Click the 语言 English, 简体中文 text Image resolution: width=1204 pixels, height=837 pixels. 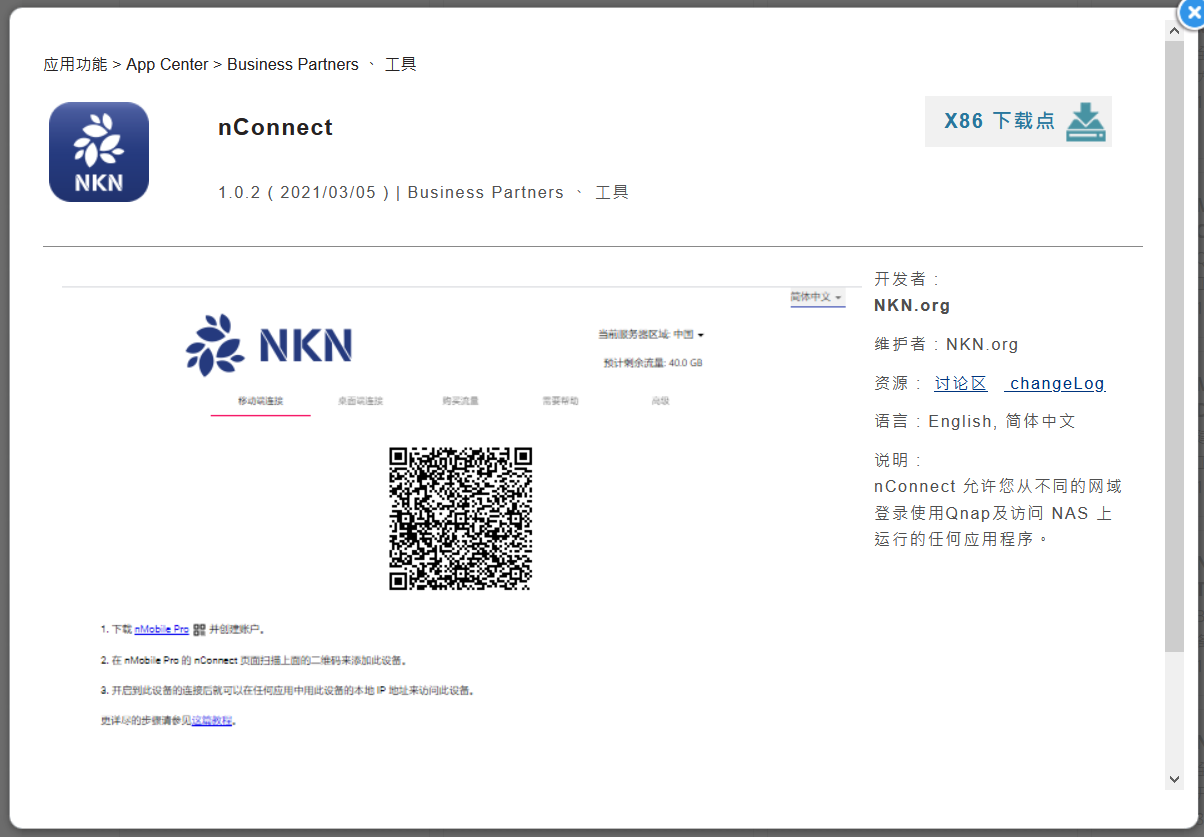point(975,422)
